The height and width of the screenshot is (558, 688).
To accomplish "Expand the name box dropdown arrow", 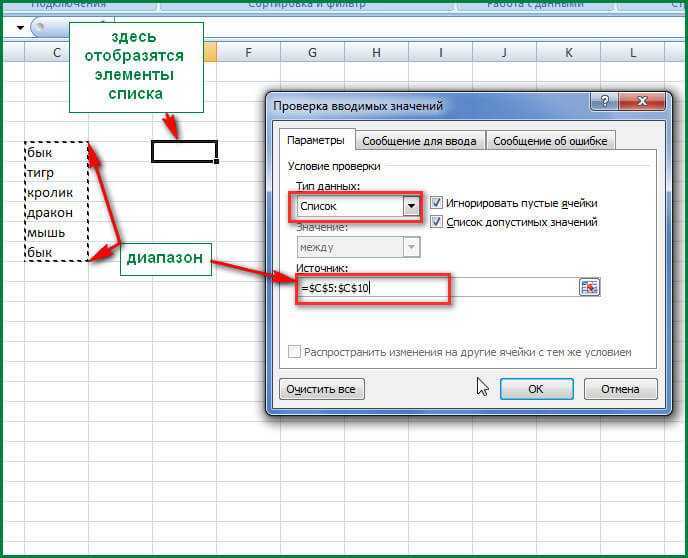I will click(20, 28).
